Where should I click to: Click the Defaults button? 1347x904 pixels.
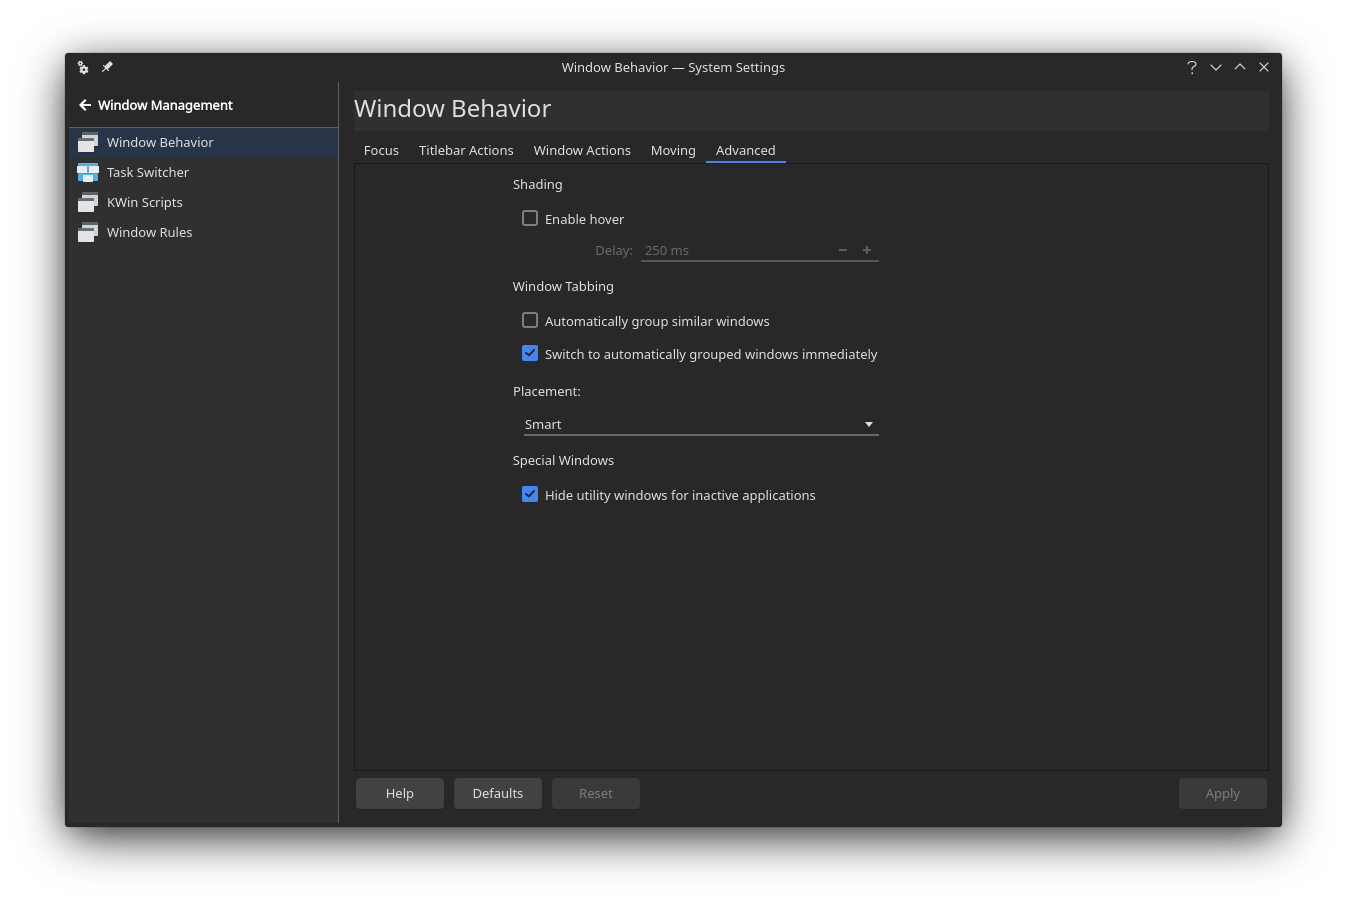(x=497, y=793)
